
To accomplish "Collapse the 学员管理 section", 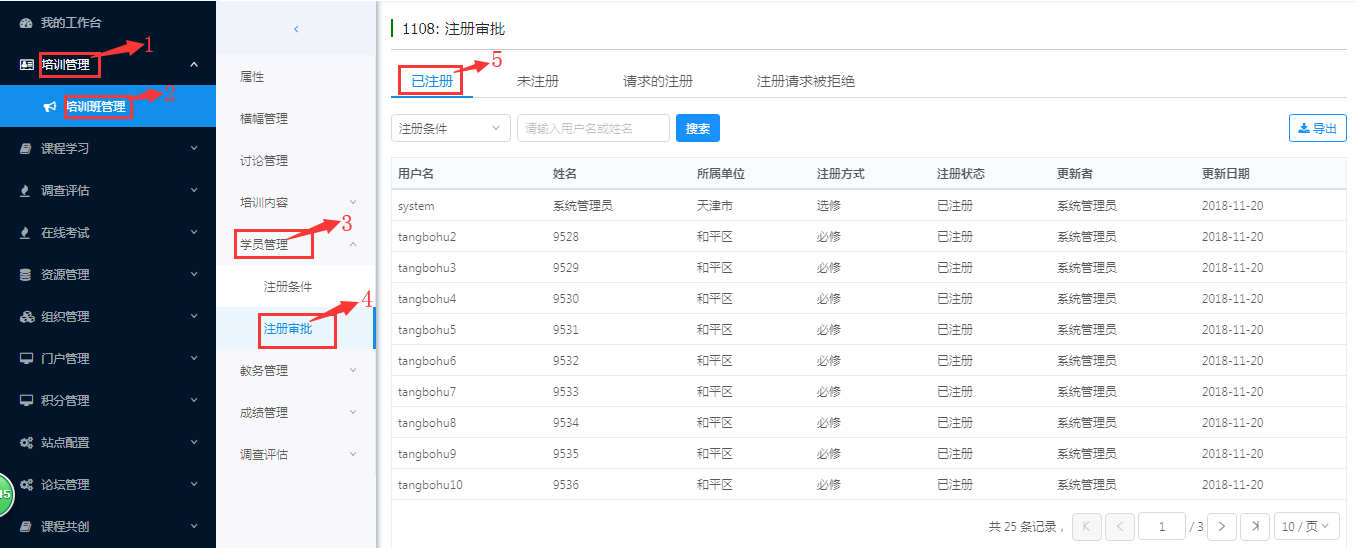I will click(352, 245).
